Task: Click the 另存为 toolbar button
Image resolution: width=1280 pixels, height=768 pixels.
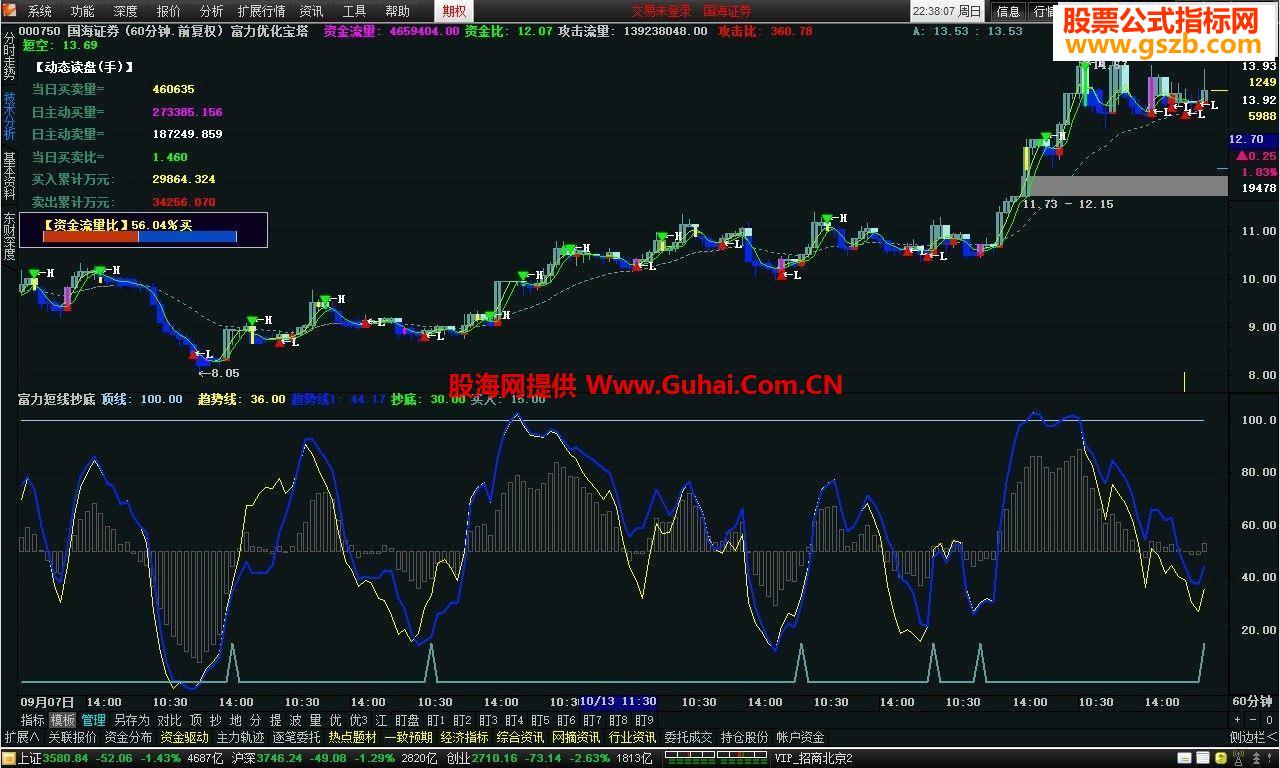Action: (x=131, y=720)
